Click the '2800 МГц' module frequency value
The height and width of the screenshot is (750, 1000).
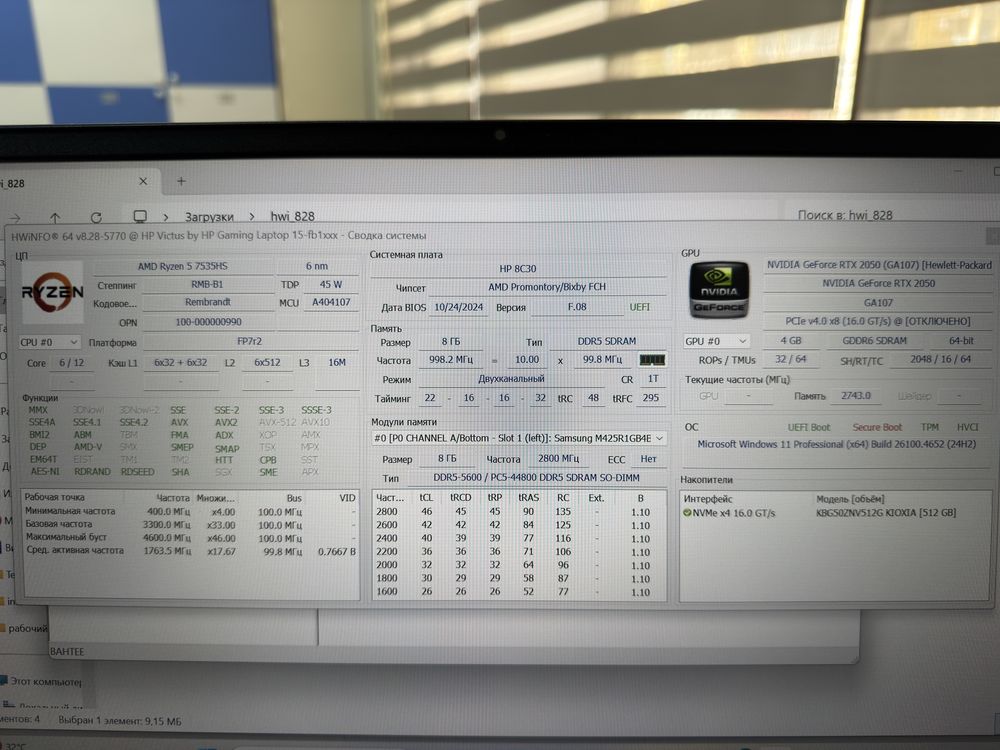coord(558,459)
